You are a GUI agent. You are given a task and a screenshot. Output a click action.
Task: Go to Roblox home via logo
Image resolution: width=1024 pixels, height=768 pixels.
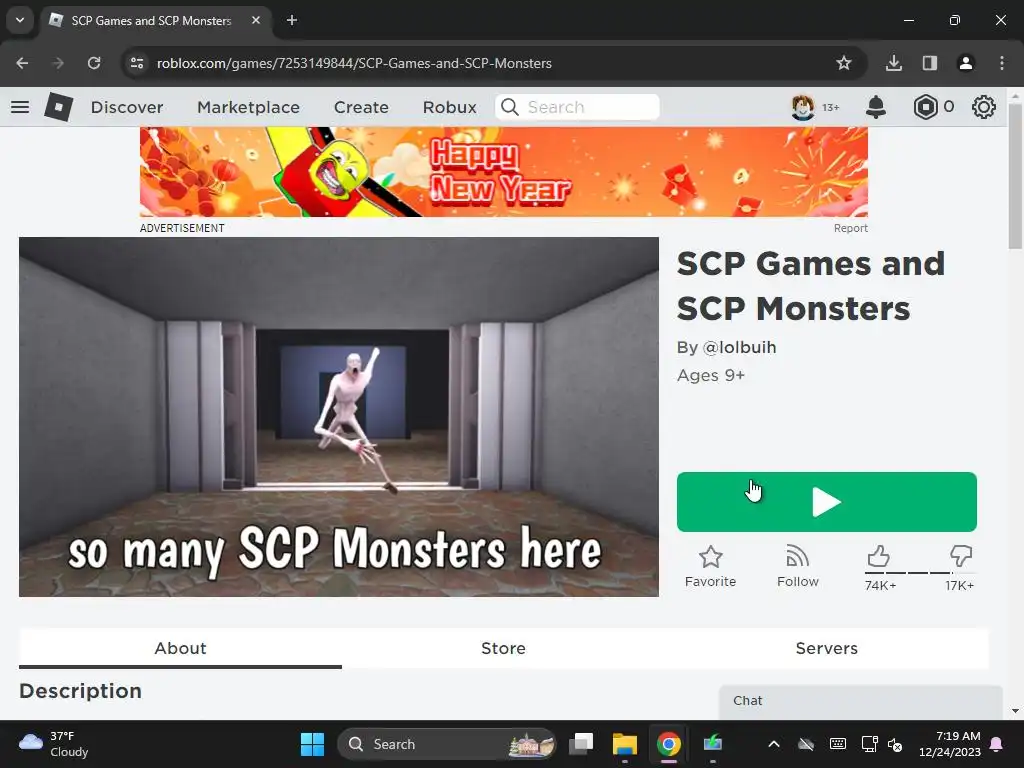(59, 107)
